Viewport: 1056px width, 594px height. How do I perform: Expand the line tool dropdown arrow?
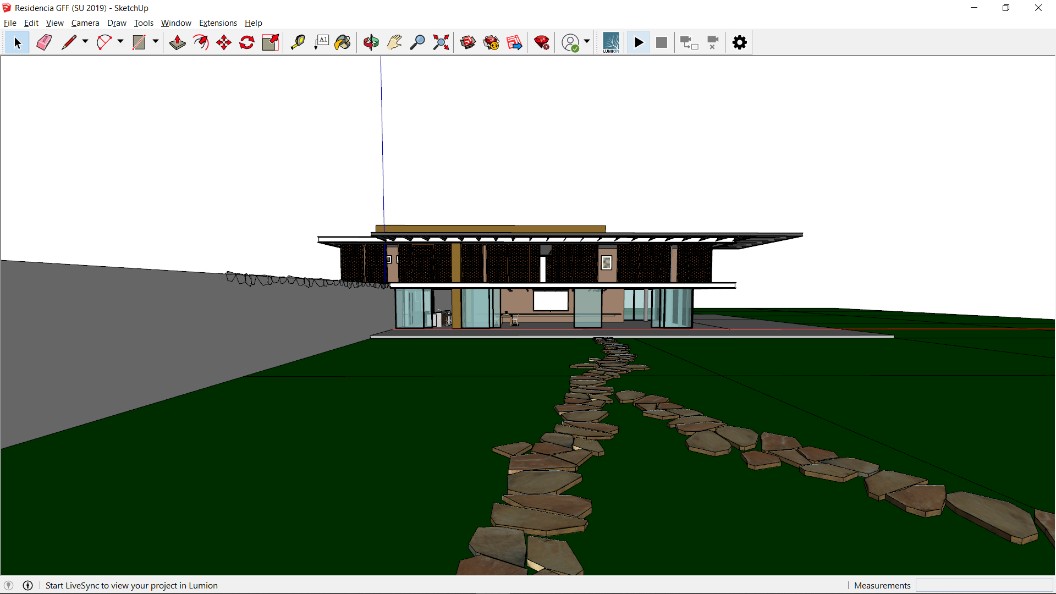[x=85, y=42]
